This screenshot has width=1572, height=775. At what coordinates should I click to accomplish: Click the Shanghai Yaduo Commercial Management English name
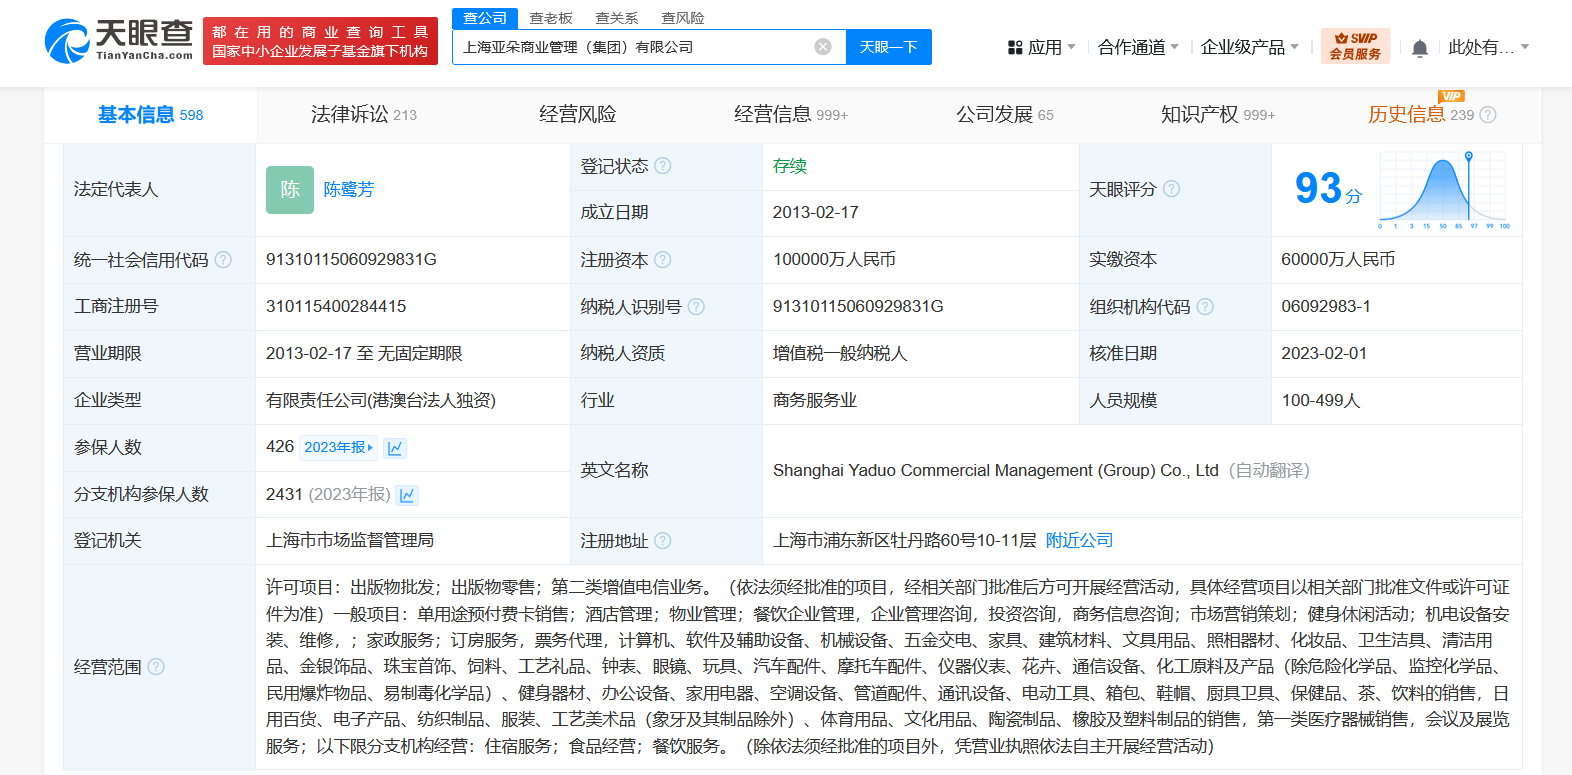pos(995,471)
